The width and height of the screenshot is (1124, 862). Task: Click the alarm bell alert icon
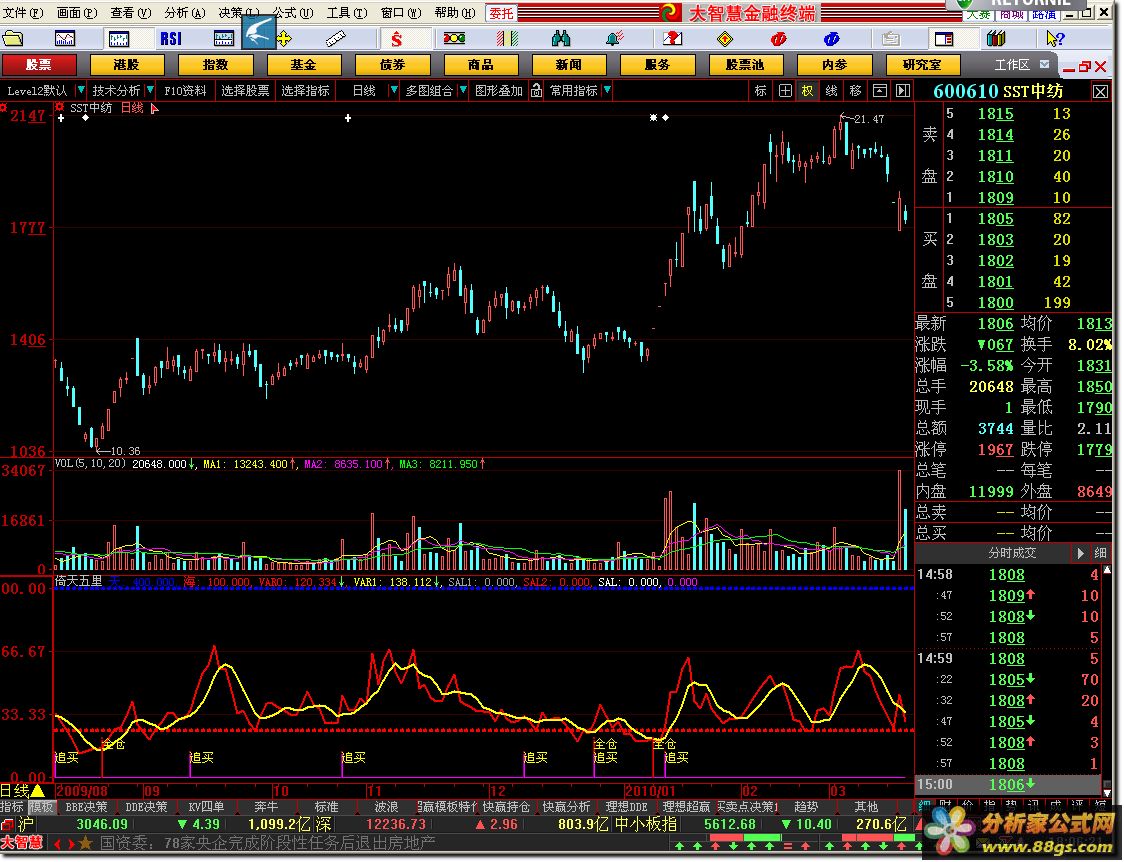[614, 38]
